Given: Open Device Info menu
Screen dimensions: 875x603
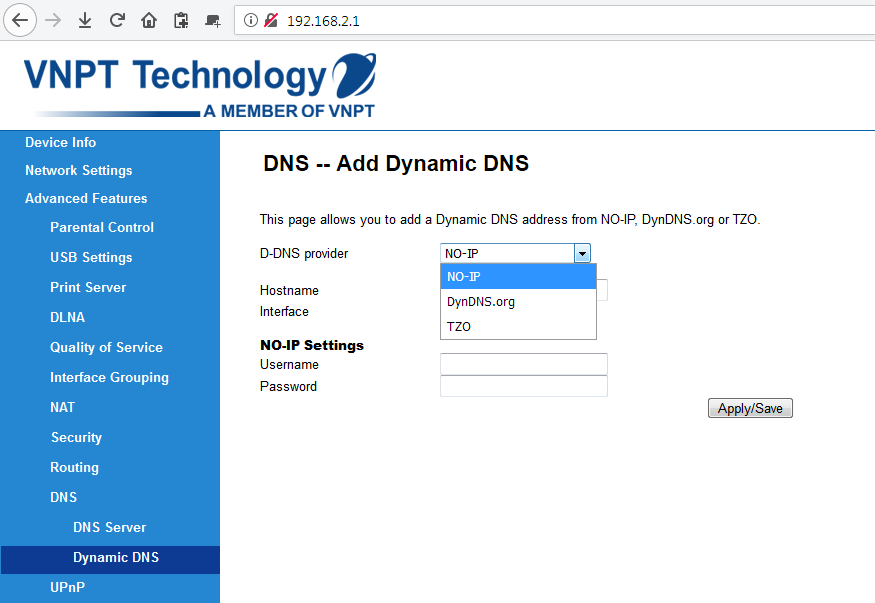Looking at the screenshot, I should click(60, 142).
